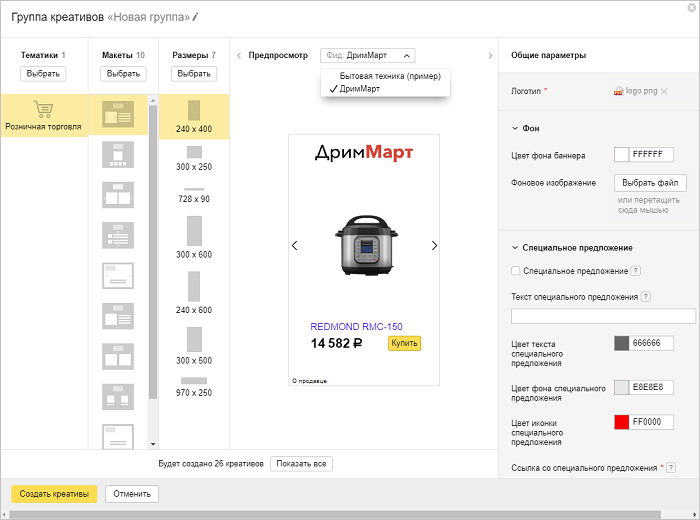Open help for Ссылка со специального предложения
The width and height of the screenshot is (700, 520).
click(671, 467)
